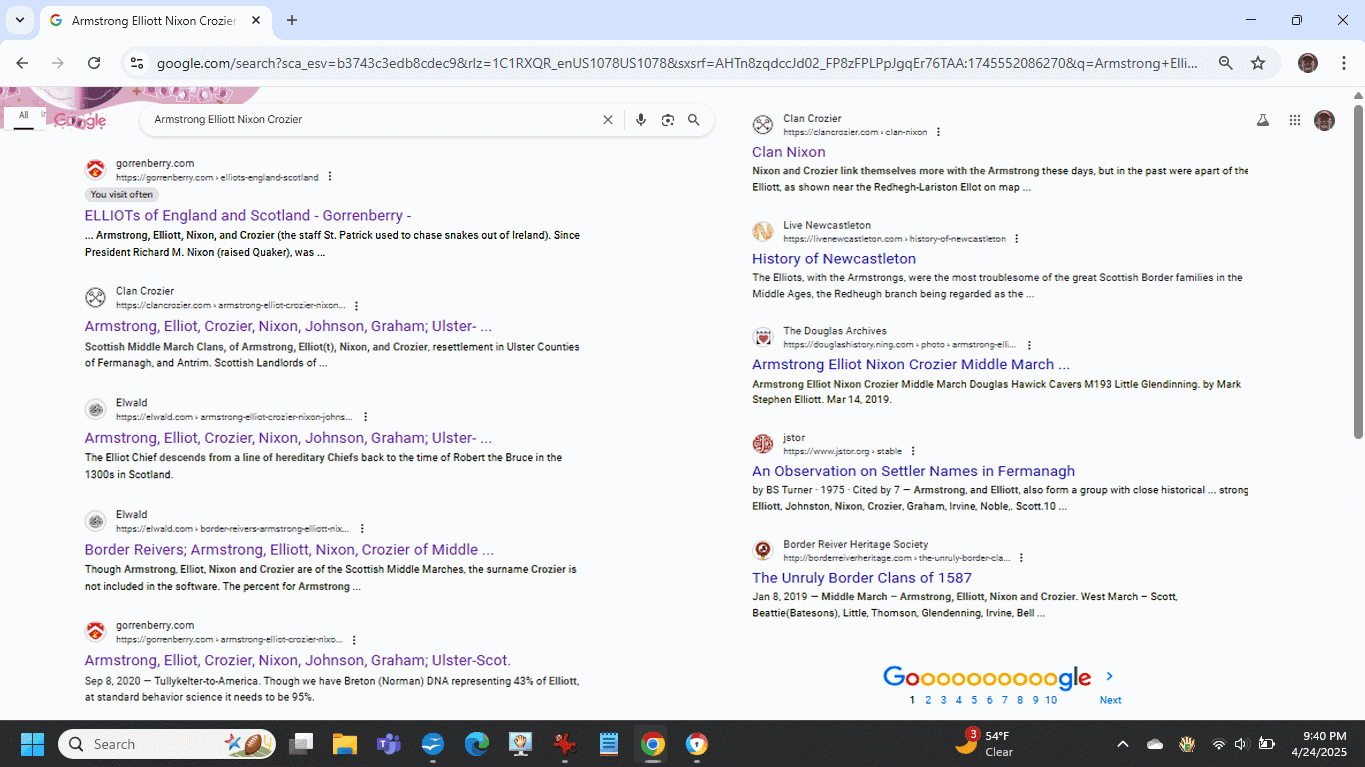The height and width of the screenshot is (767, 1365).
Task: Open the clock showing 9:40 PM 4/24/2025
Action: 1319,744
